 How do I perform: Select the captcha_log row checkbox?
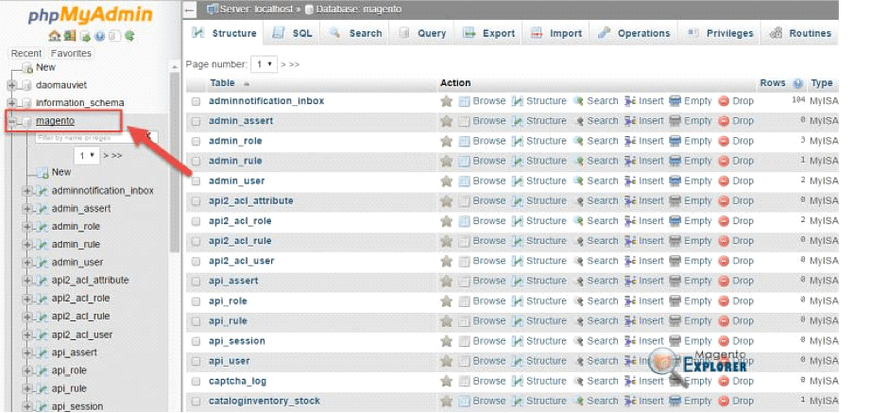196,381
